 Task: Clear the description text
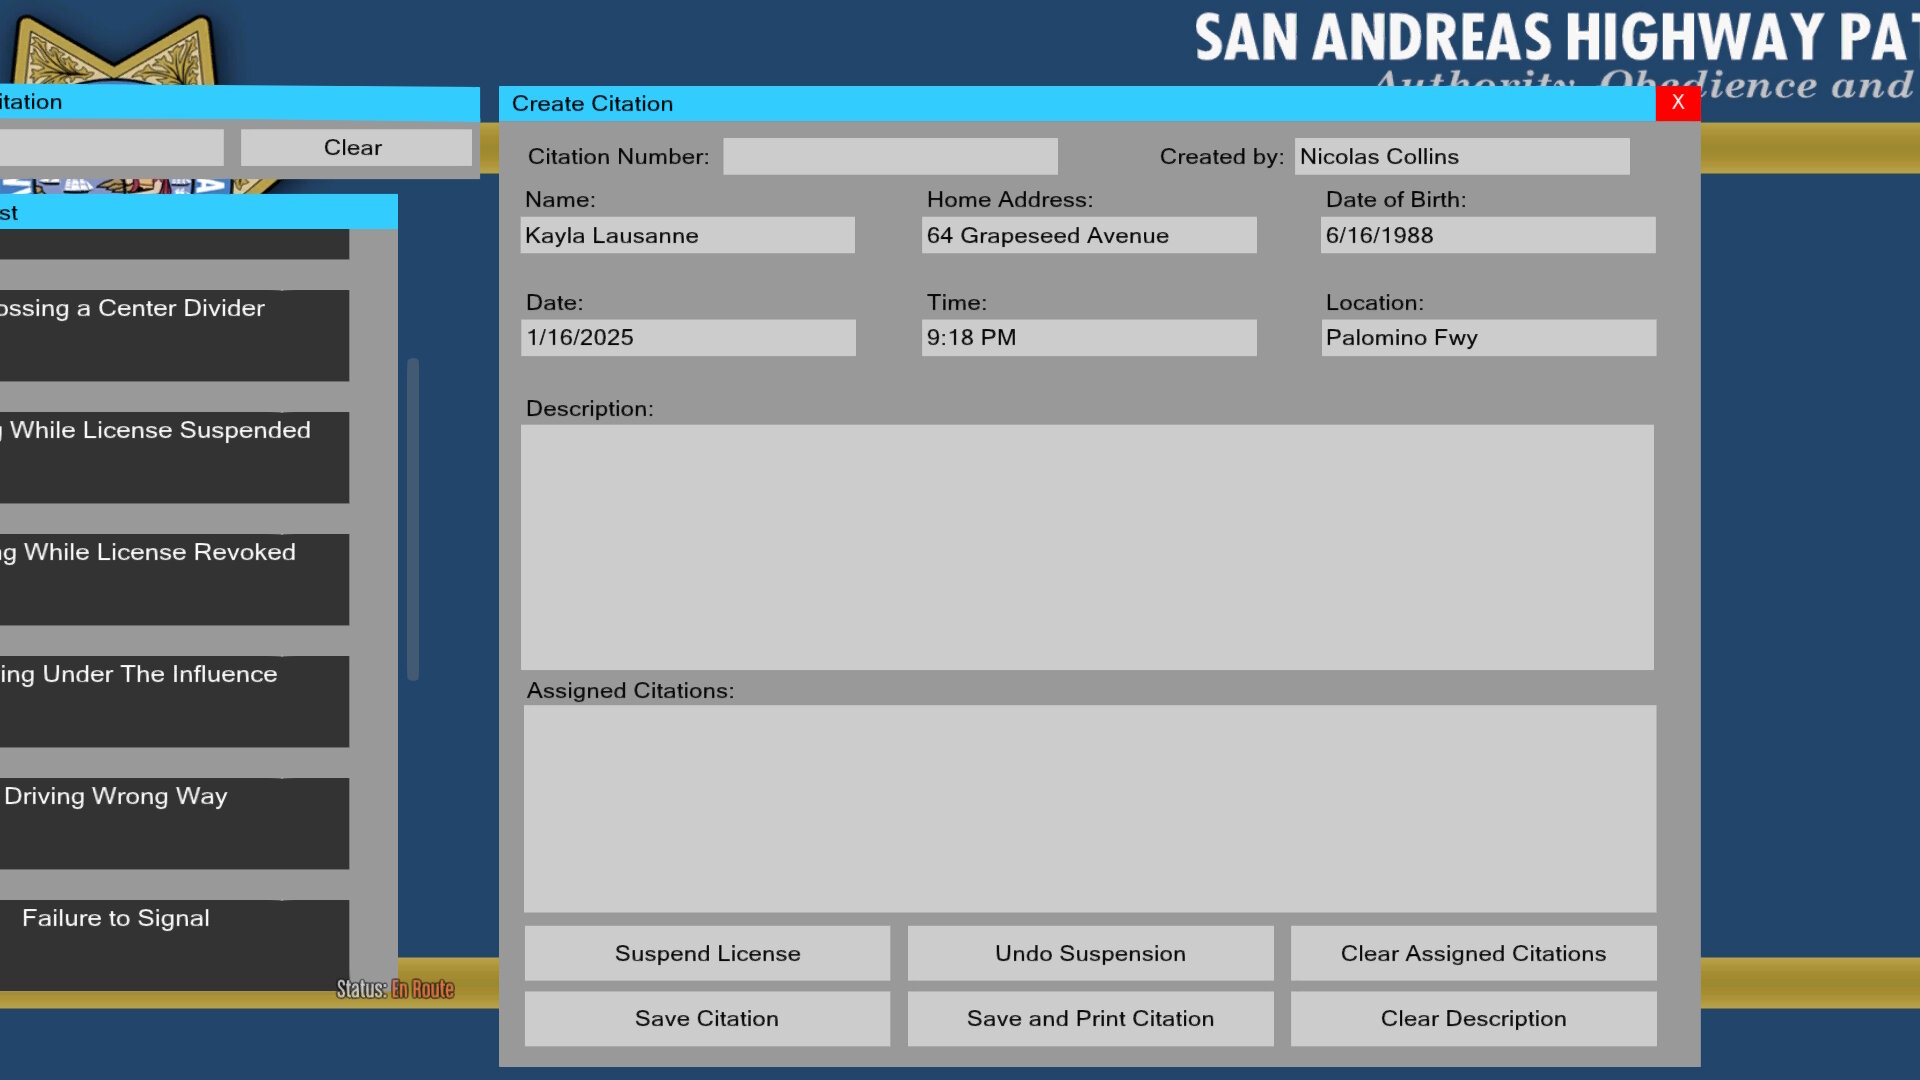point(1472,1018)
